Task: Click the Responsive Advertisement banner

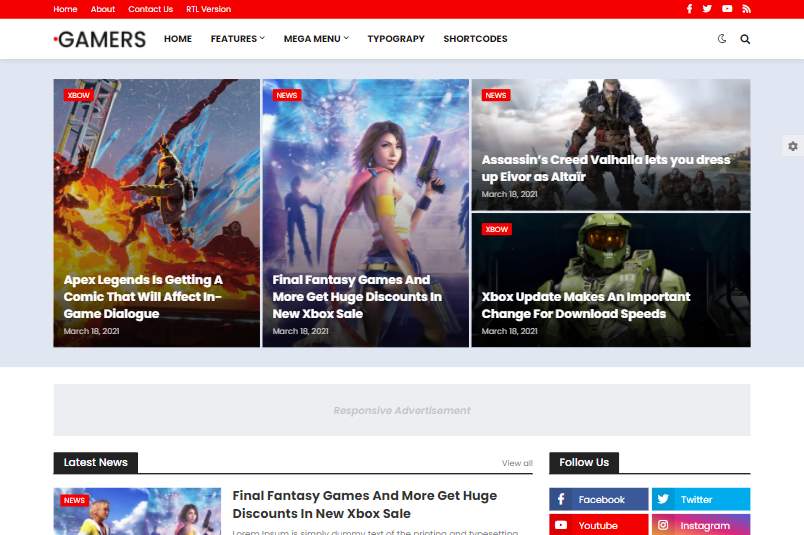Action: (x=402, y=410)
